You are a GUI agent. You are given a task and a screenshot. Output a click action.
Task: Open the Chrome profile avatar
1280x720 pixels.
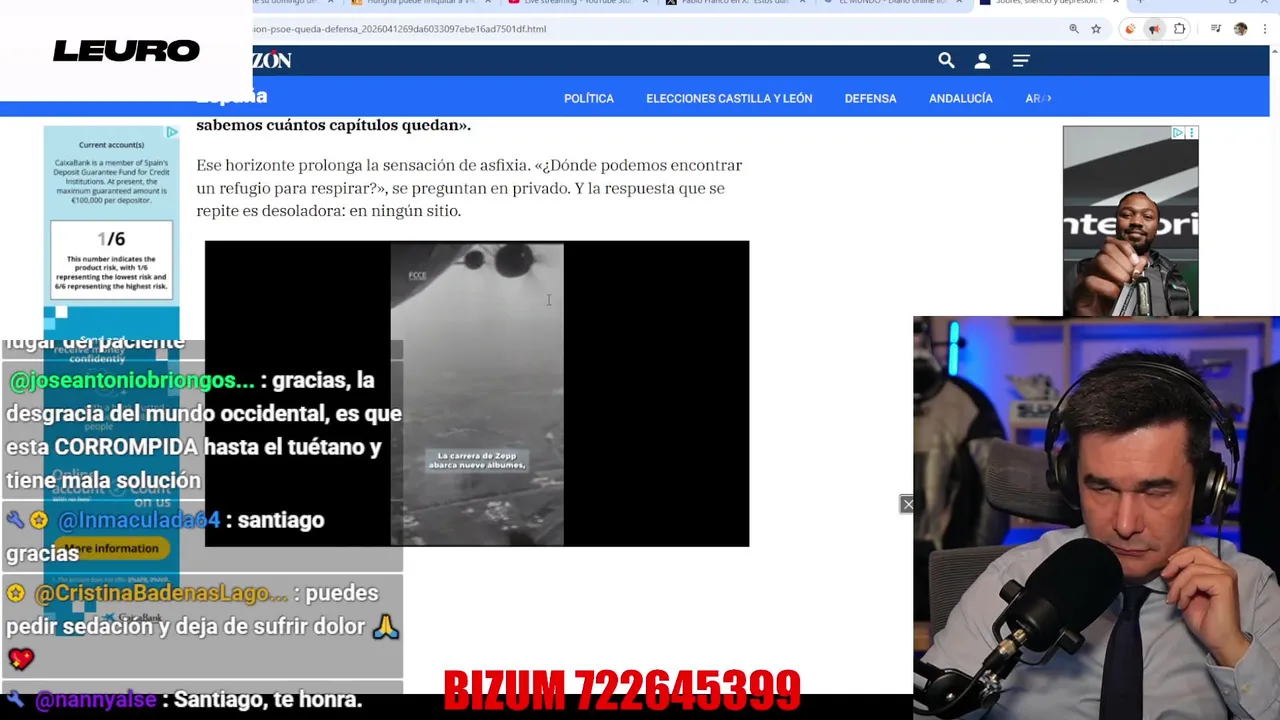click(x=1241, y=29)
